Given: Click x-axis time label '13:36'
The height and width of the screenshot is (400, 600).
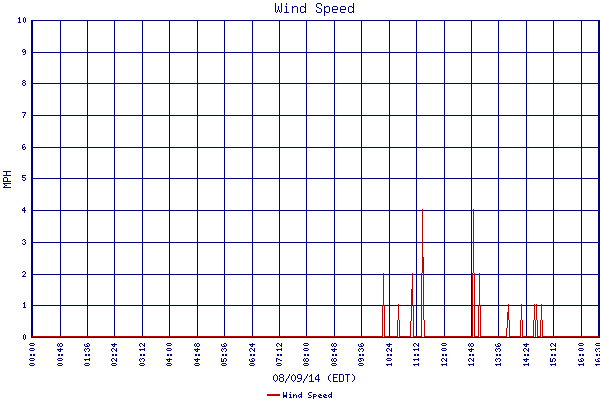Looking at the screenshot, I should [x=499, y=354].
